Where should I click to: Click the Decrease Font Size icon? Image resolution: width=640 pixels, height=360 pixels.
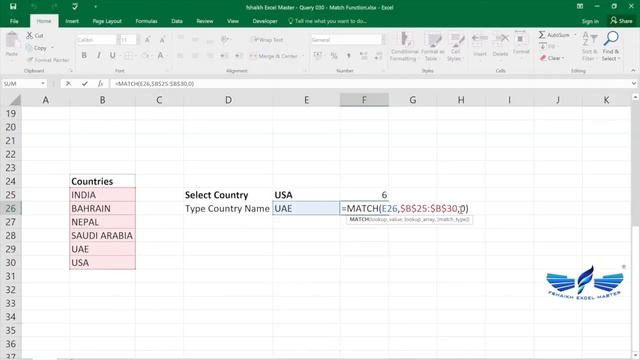coord(162,40)
